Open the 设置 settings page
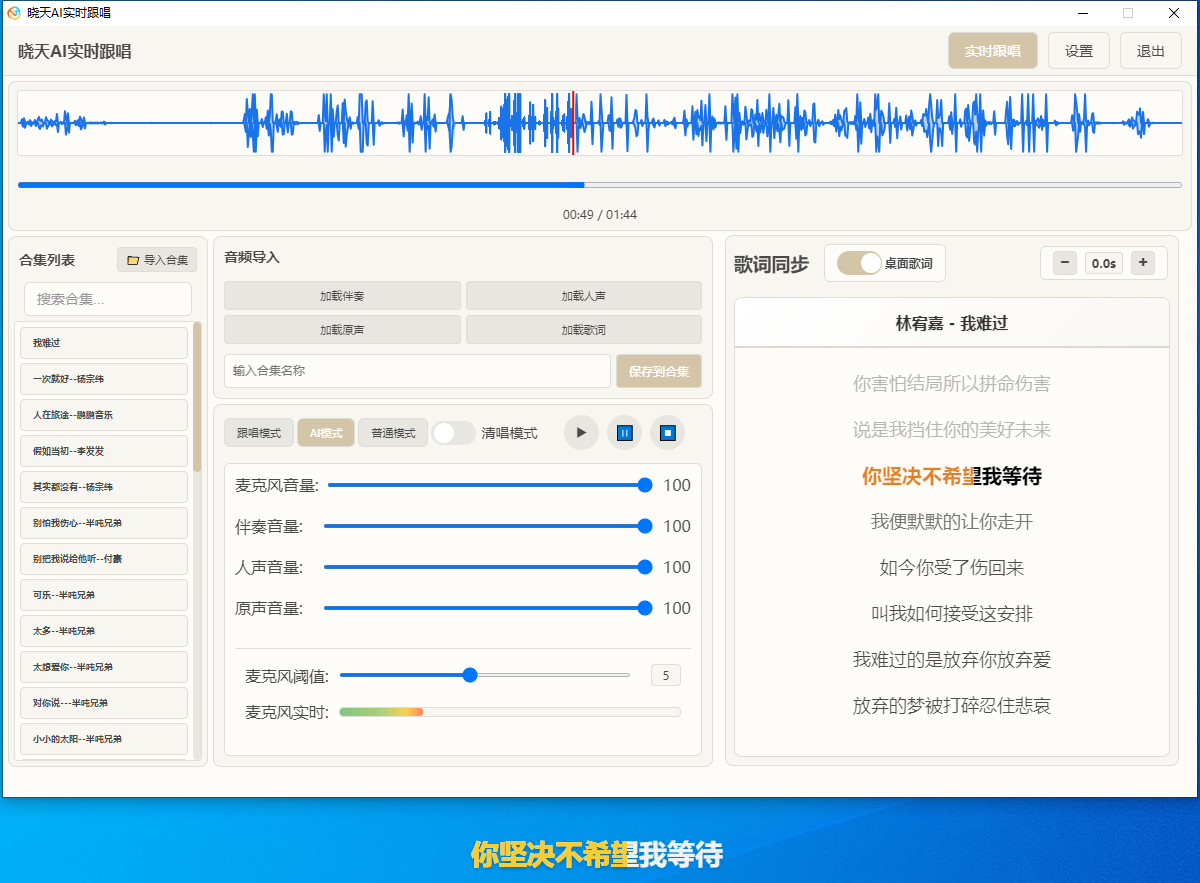The image size is (1200, 883). 1078,51
